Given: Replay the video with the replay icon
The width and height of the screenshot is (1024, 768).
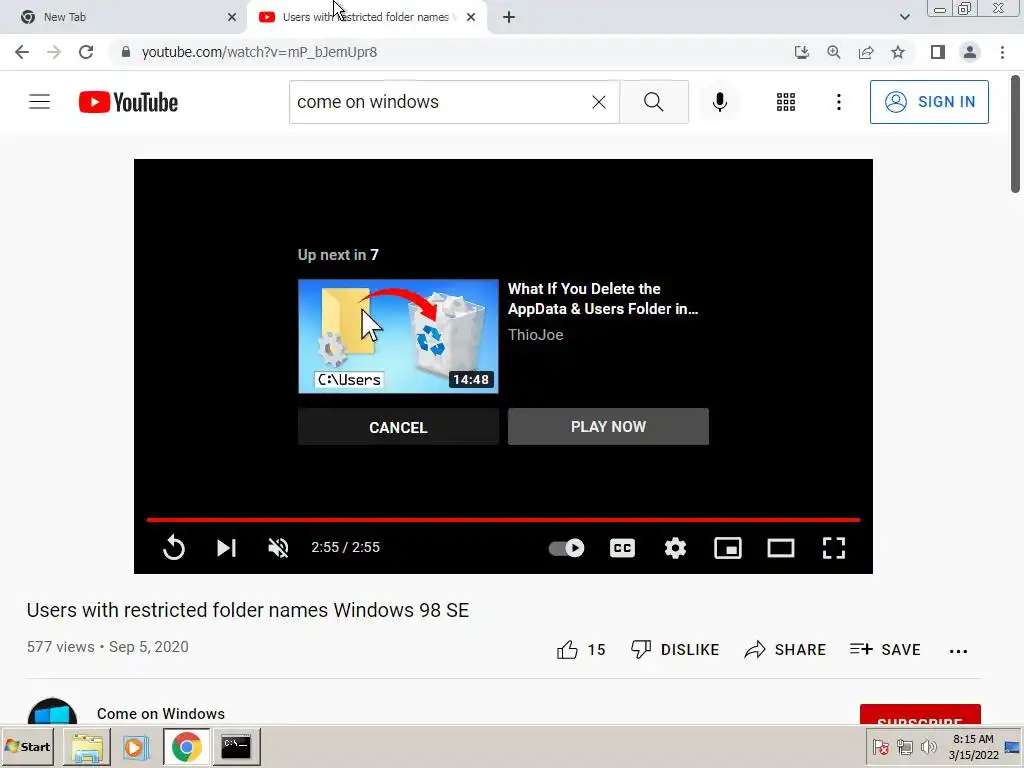Looking at the screenshot, I should click(x=174, y=547).
